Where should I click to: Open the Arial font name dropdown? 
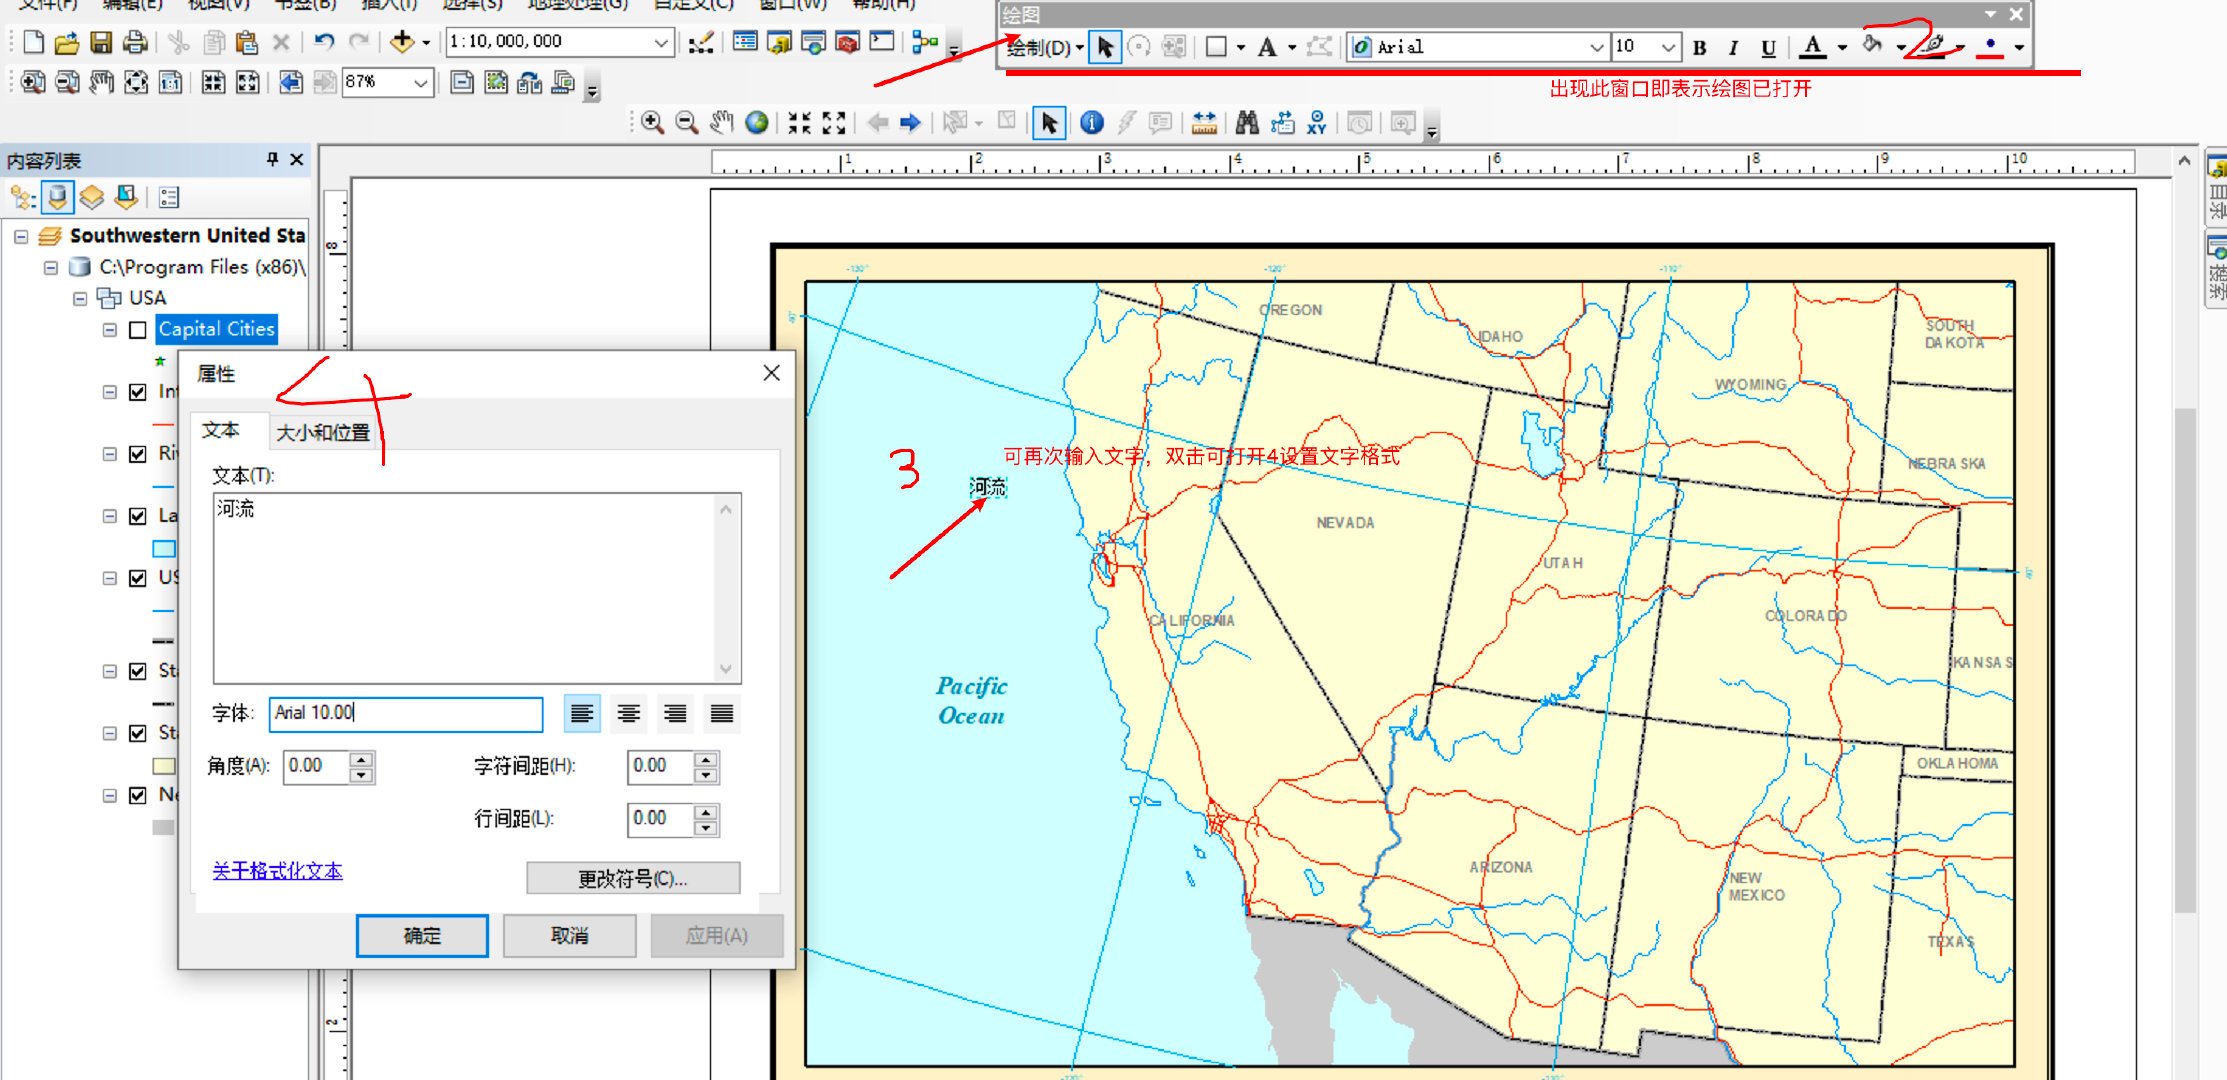pyautogui.click(x=1595, y=48)
